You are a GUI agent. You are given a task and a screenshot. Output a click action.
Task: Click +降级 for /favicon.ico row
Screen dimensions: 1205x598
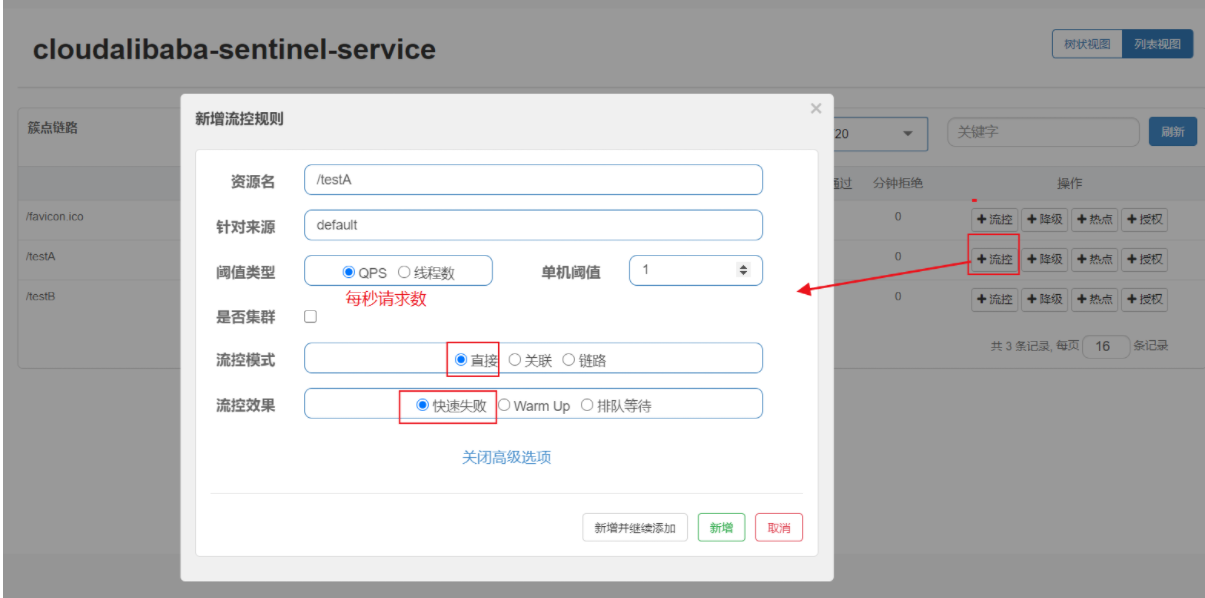point(1044,220)
